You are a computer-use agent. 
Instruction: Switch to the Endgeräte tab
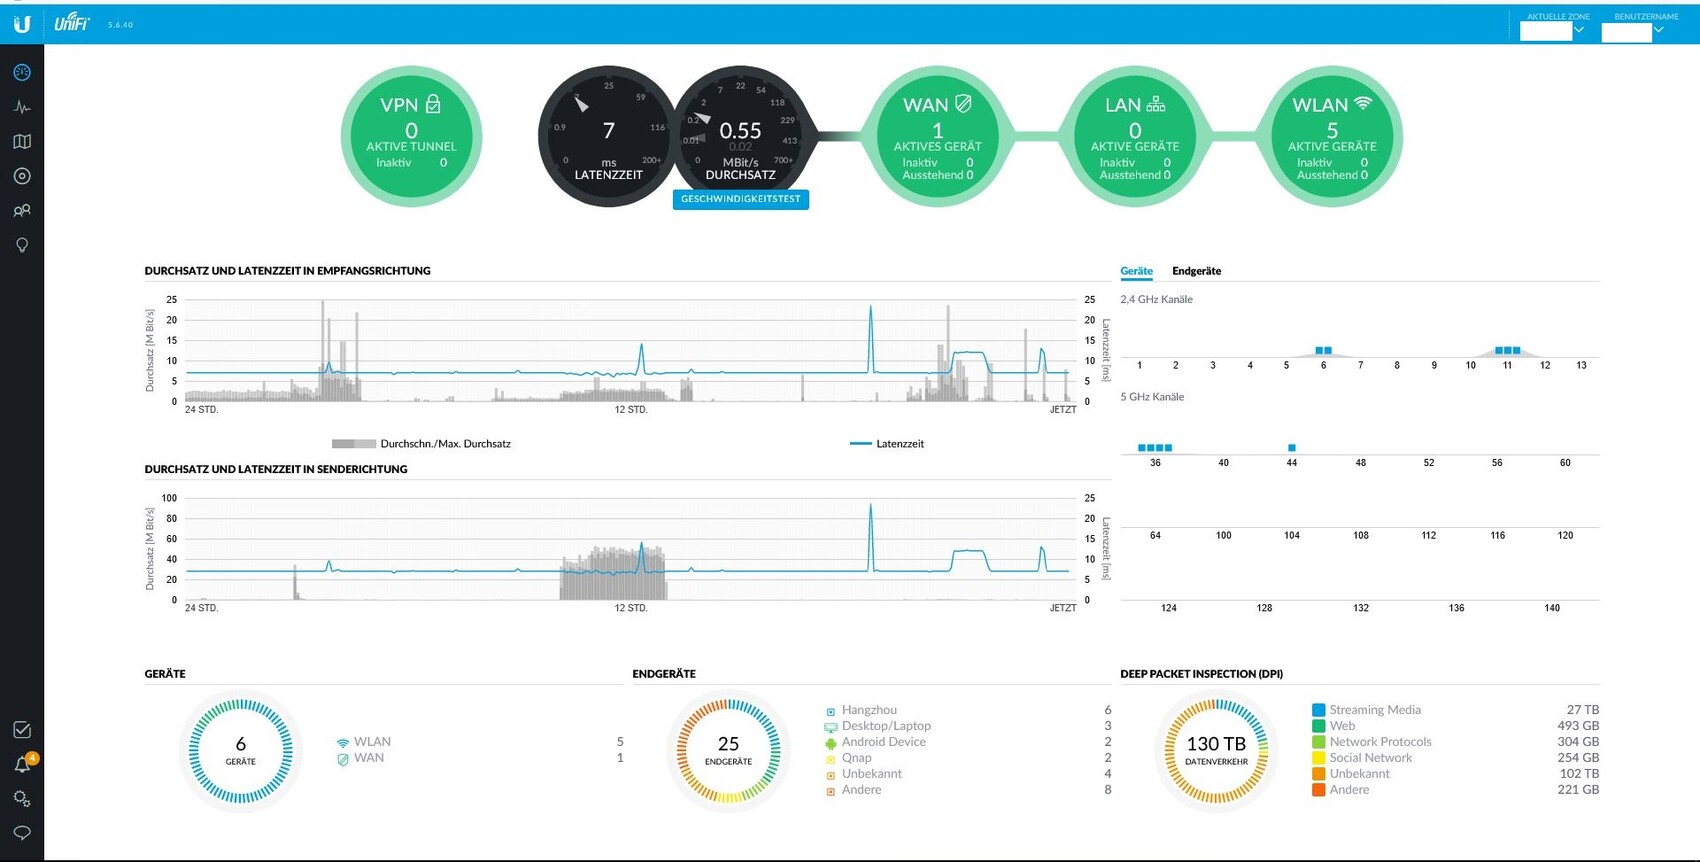1196,271
